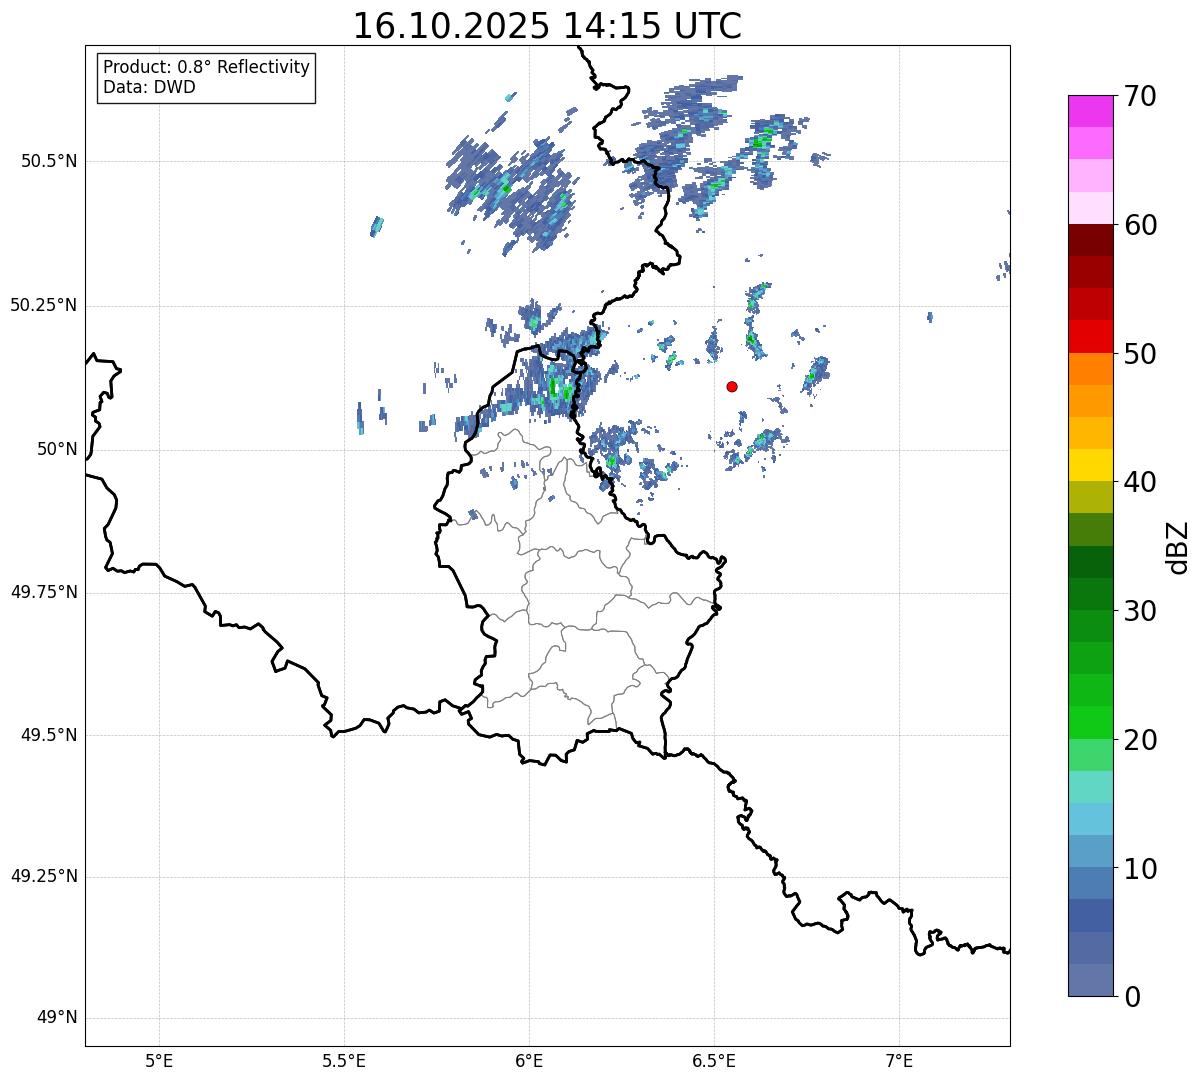Image resolution: width=1202 pixels, height=1081 pixels.
Task: Click the 49.5°N latitude label
Action: pyautogui.click(x=49, y=735)
